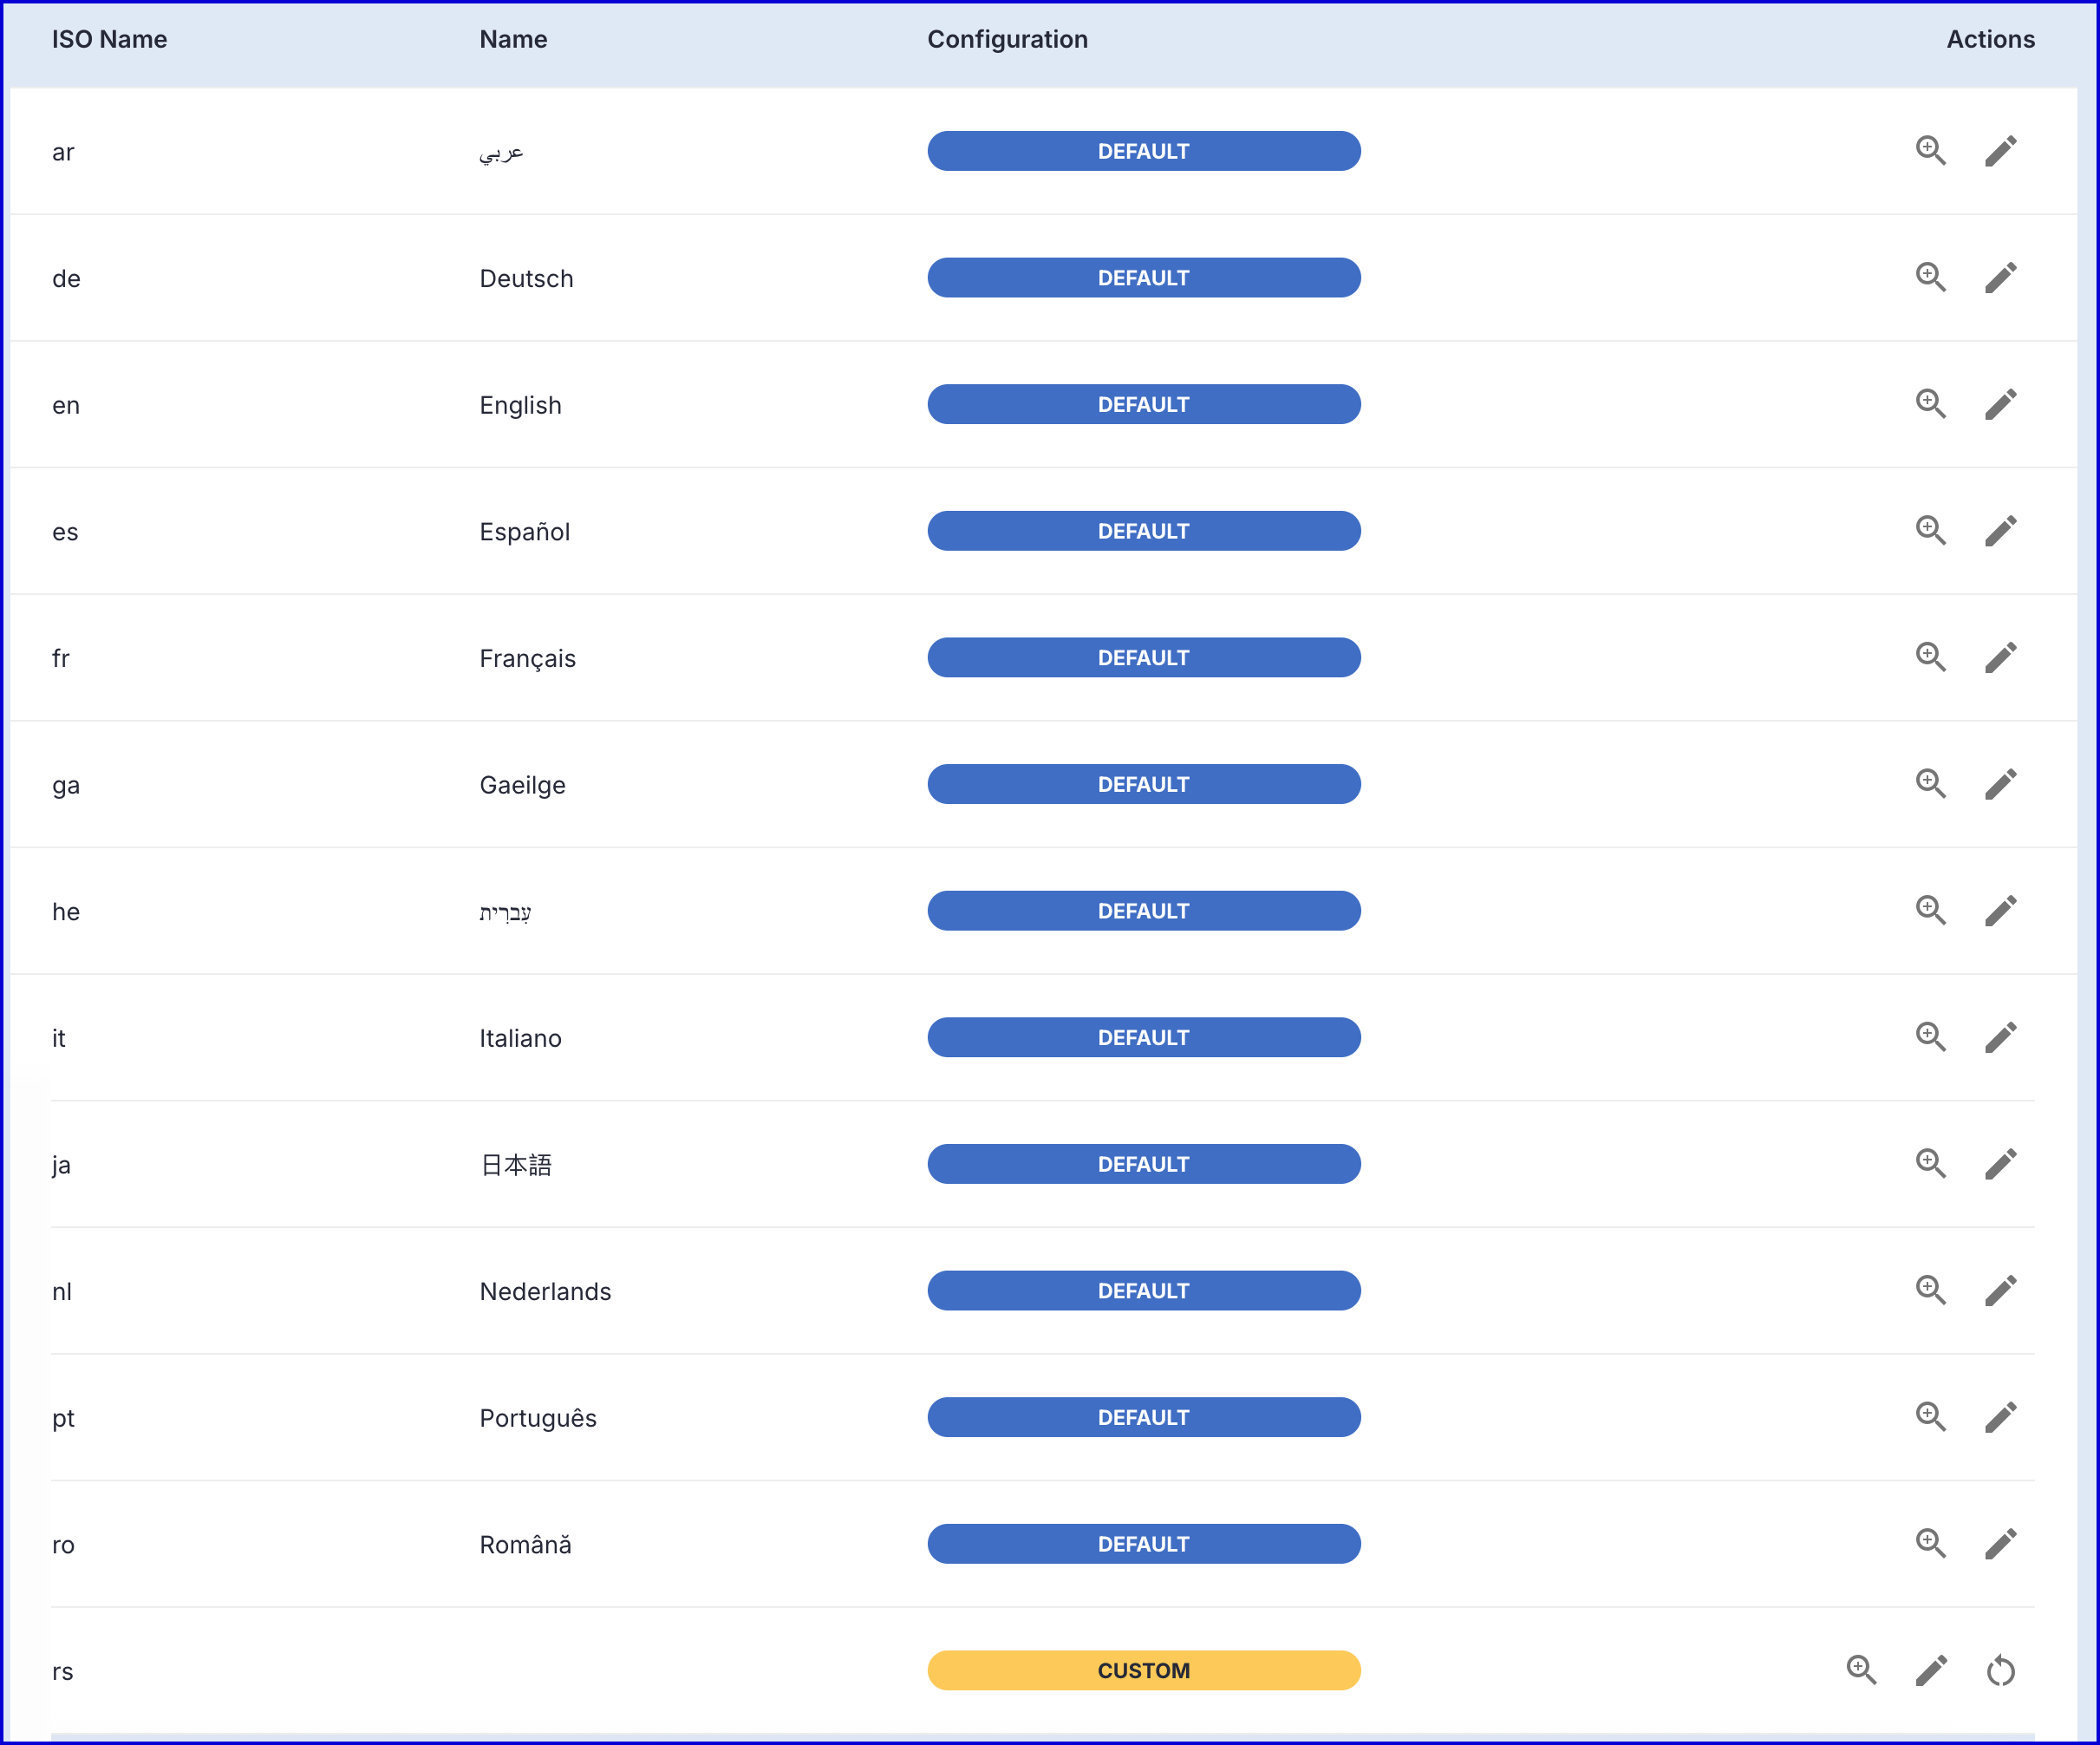Select the Gaeilge name cell
Screen dimensions: 2100x1745
coord(522,785)
